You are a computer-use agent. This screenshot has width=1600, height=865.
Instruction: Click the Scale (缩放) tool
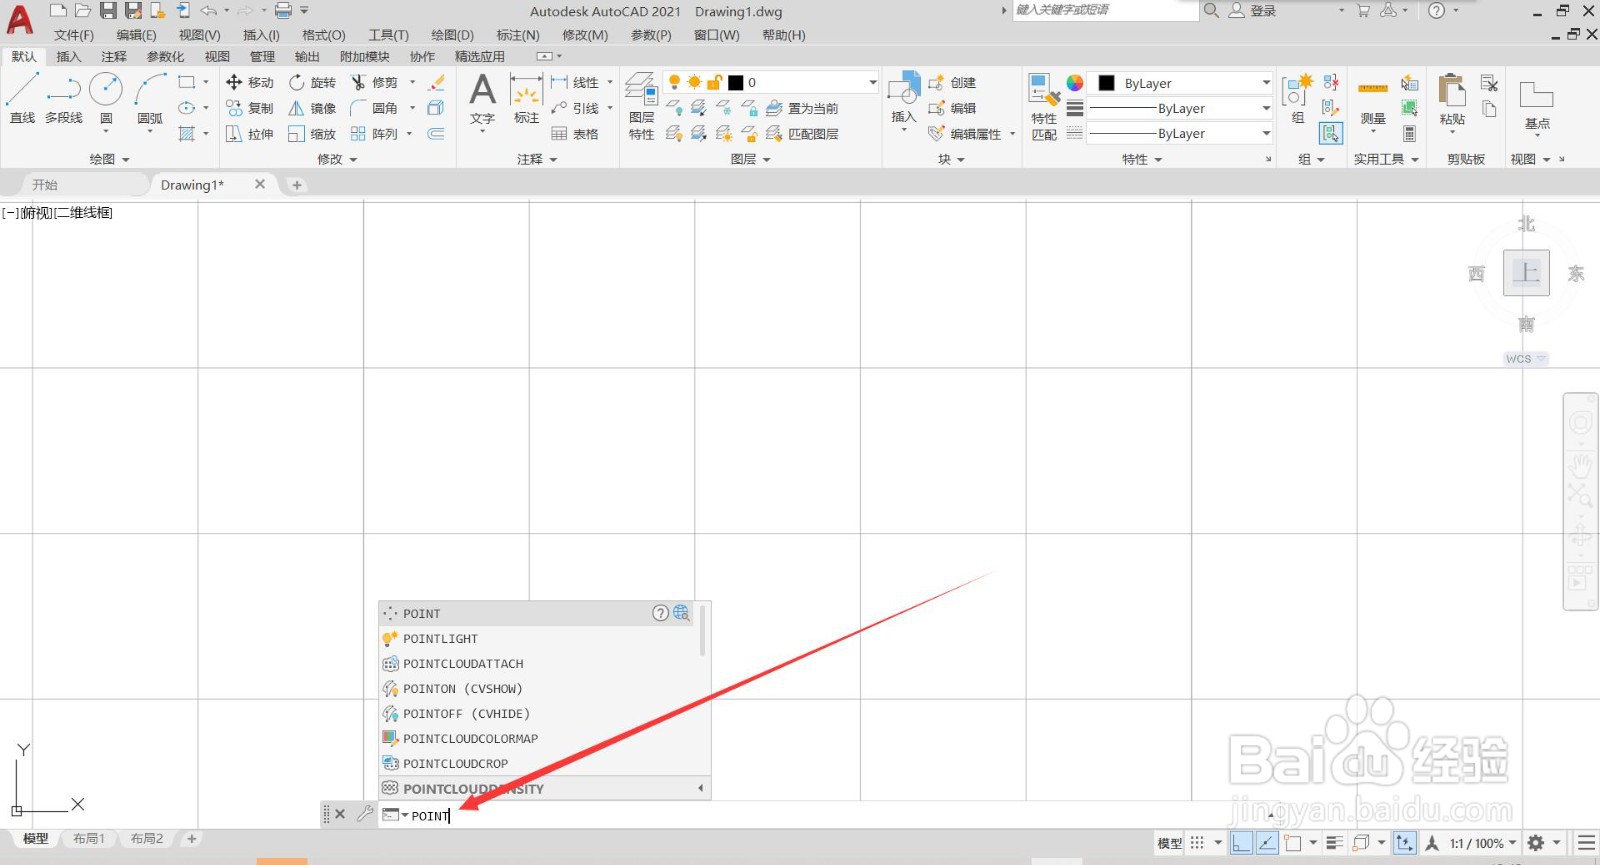[312, 134]
